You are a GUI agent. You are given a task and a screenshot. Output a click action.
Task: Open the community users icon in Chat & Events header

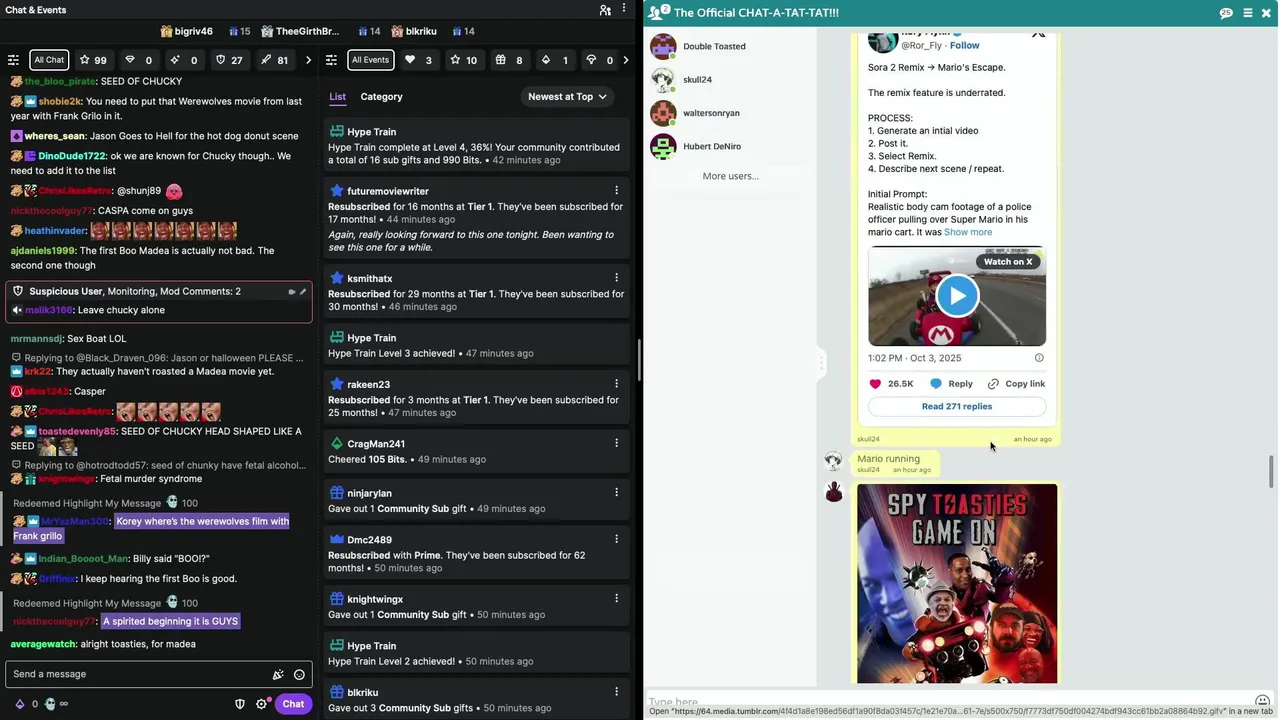coord(605,10)
